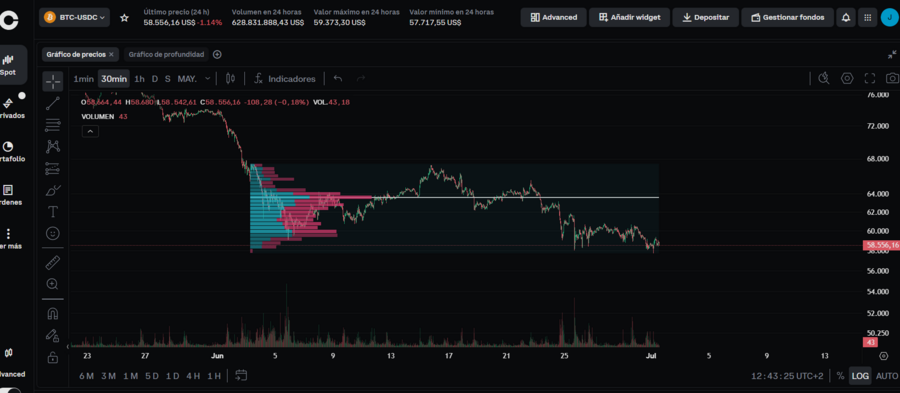
Task: Click the Depositar button
Action: pos(705,17)
